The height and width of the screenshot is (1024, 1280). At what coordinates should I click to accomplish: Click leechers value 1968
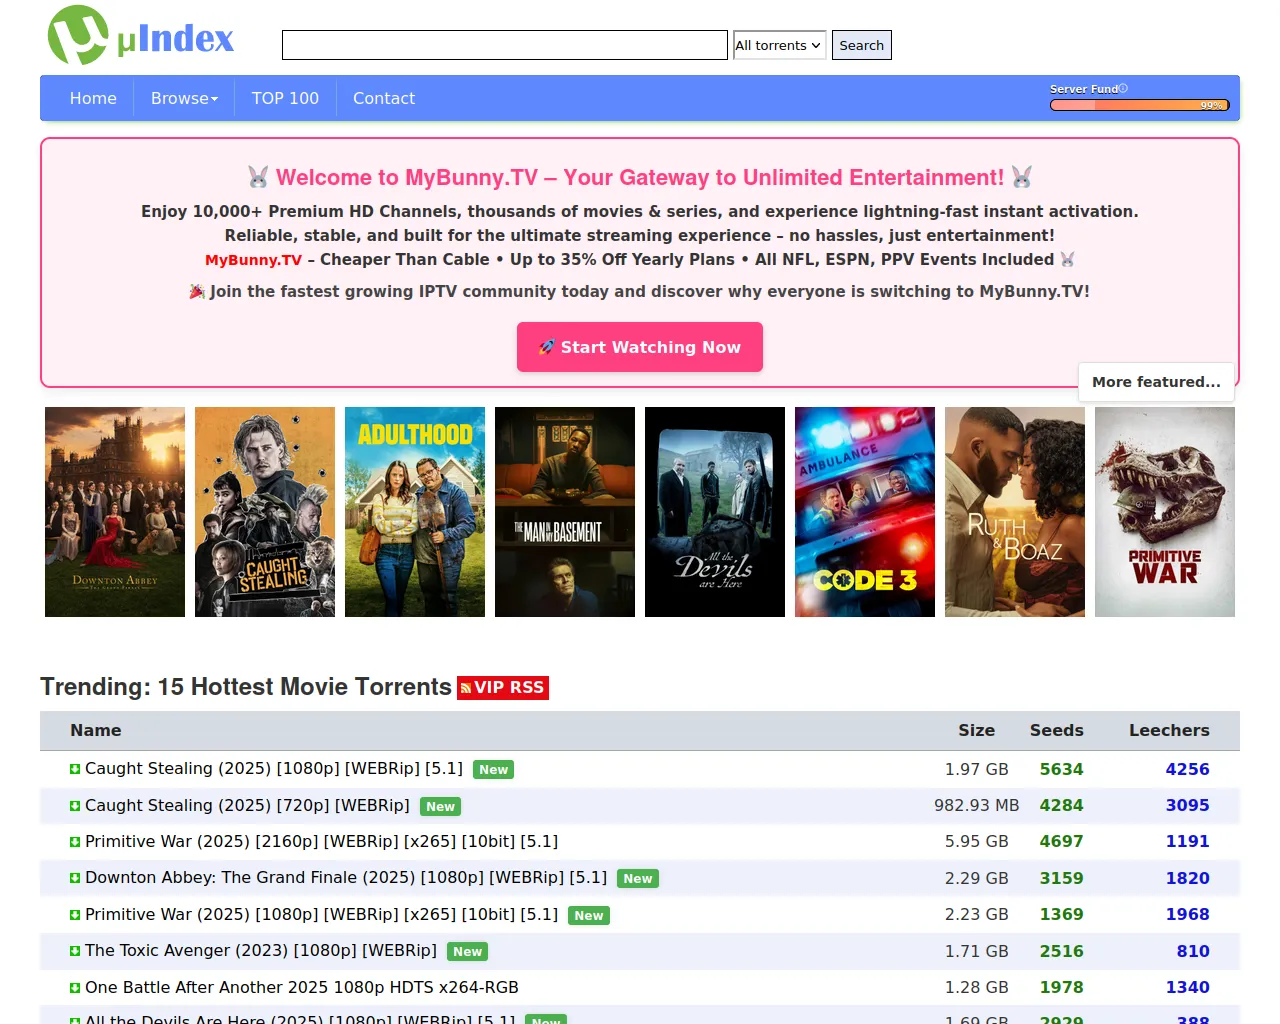click(1187, 914)
